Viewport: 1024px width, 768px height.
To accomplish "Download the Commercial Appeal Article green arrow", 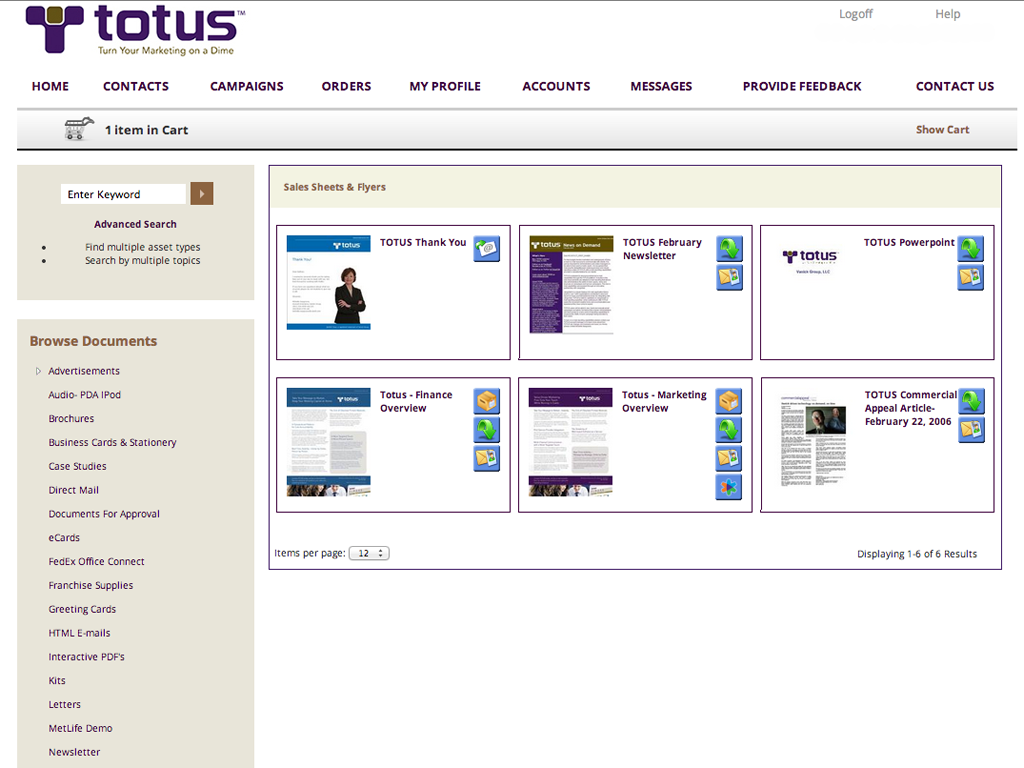I will tap(972, 401).
